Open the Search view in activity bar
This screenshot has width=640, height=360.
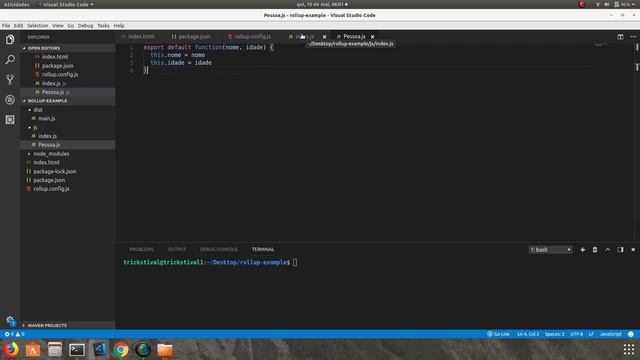[10, 60]
